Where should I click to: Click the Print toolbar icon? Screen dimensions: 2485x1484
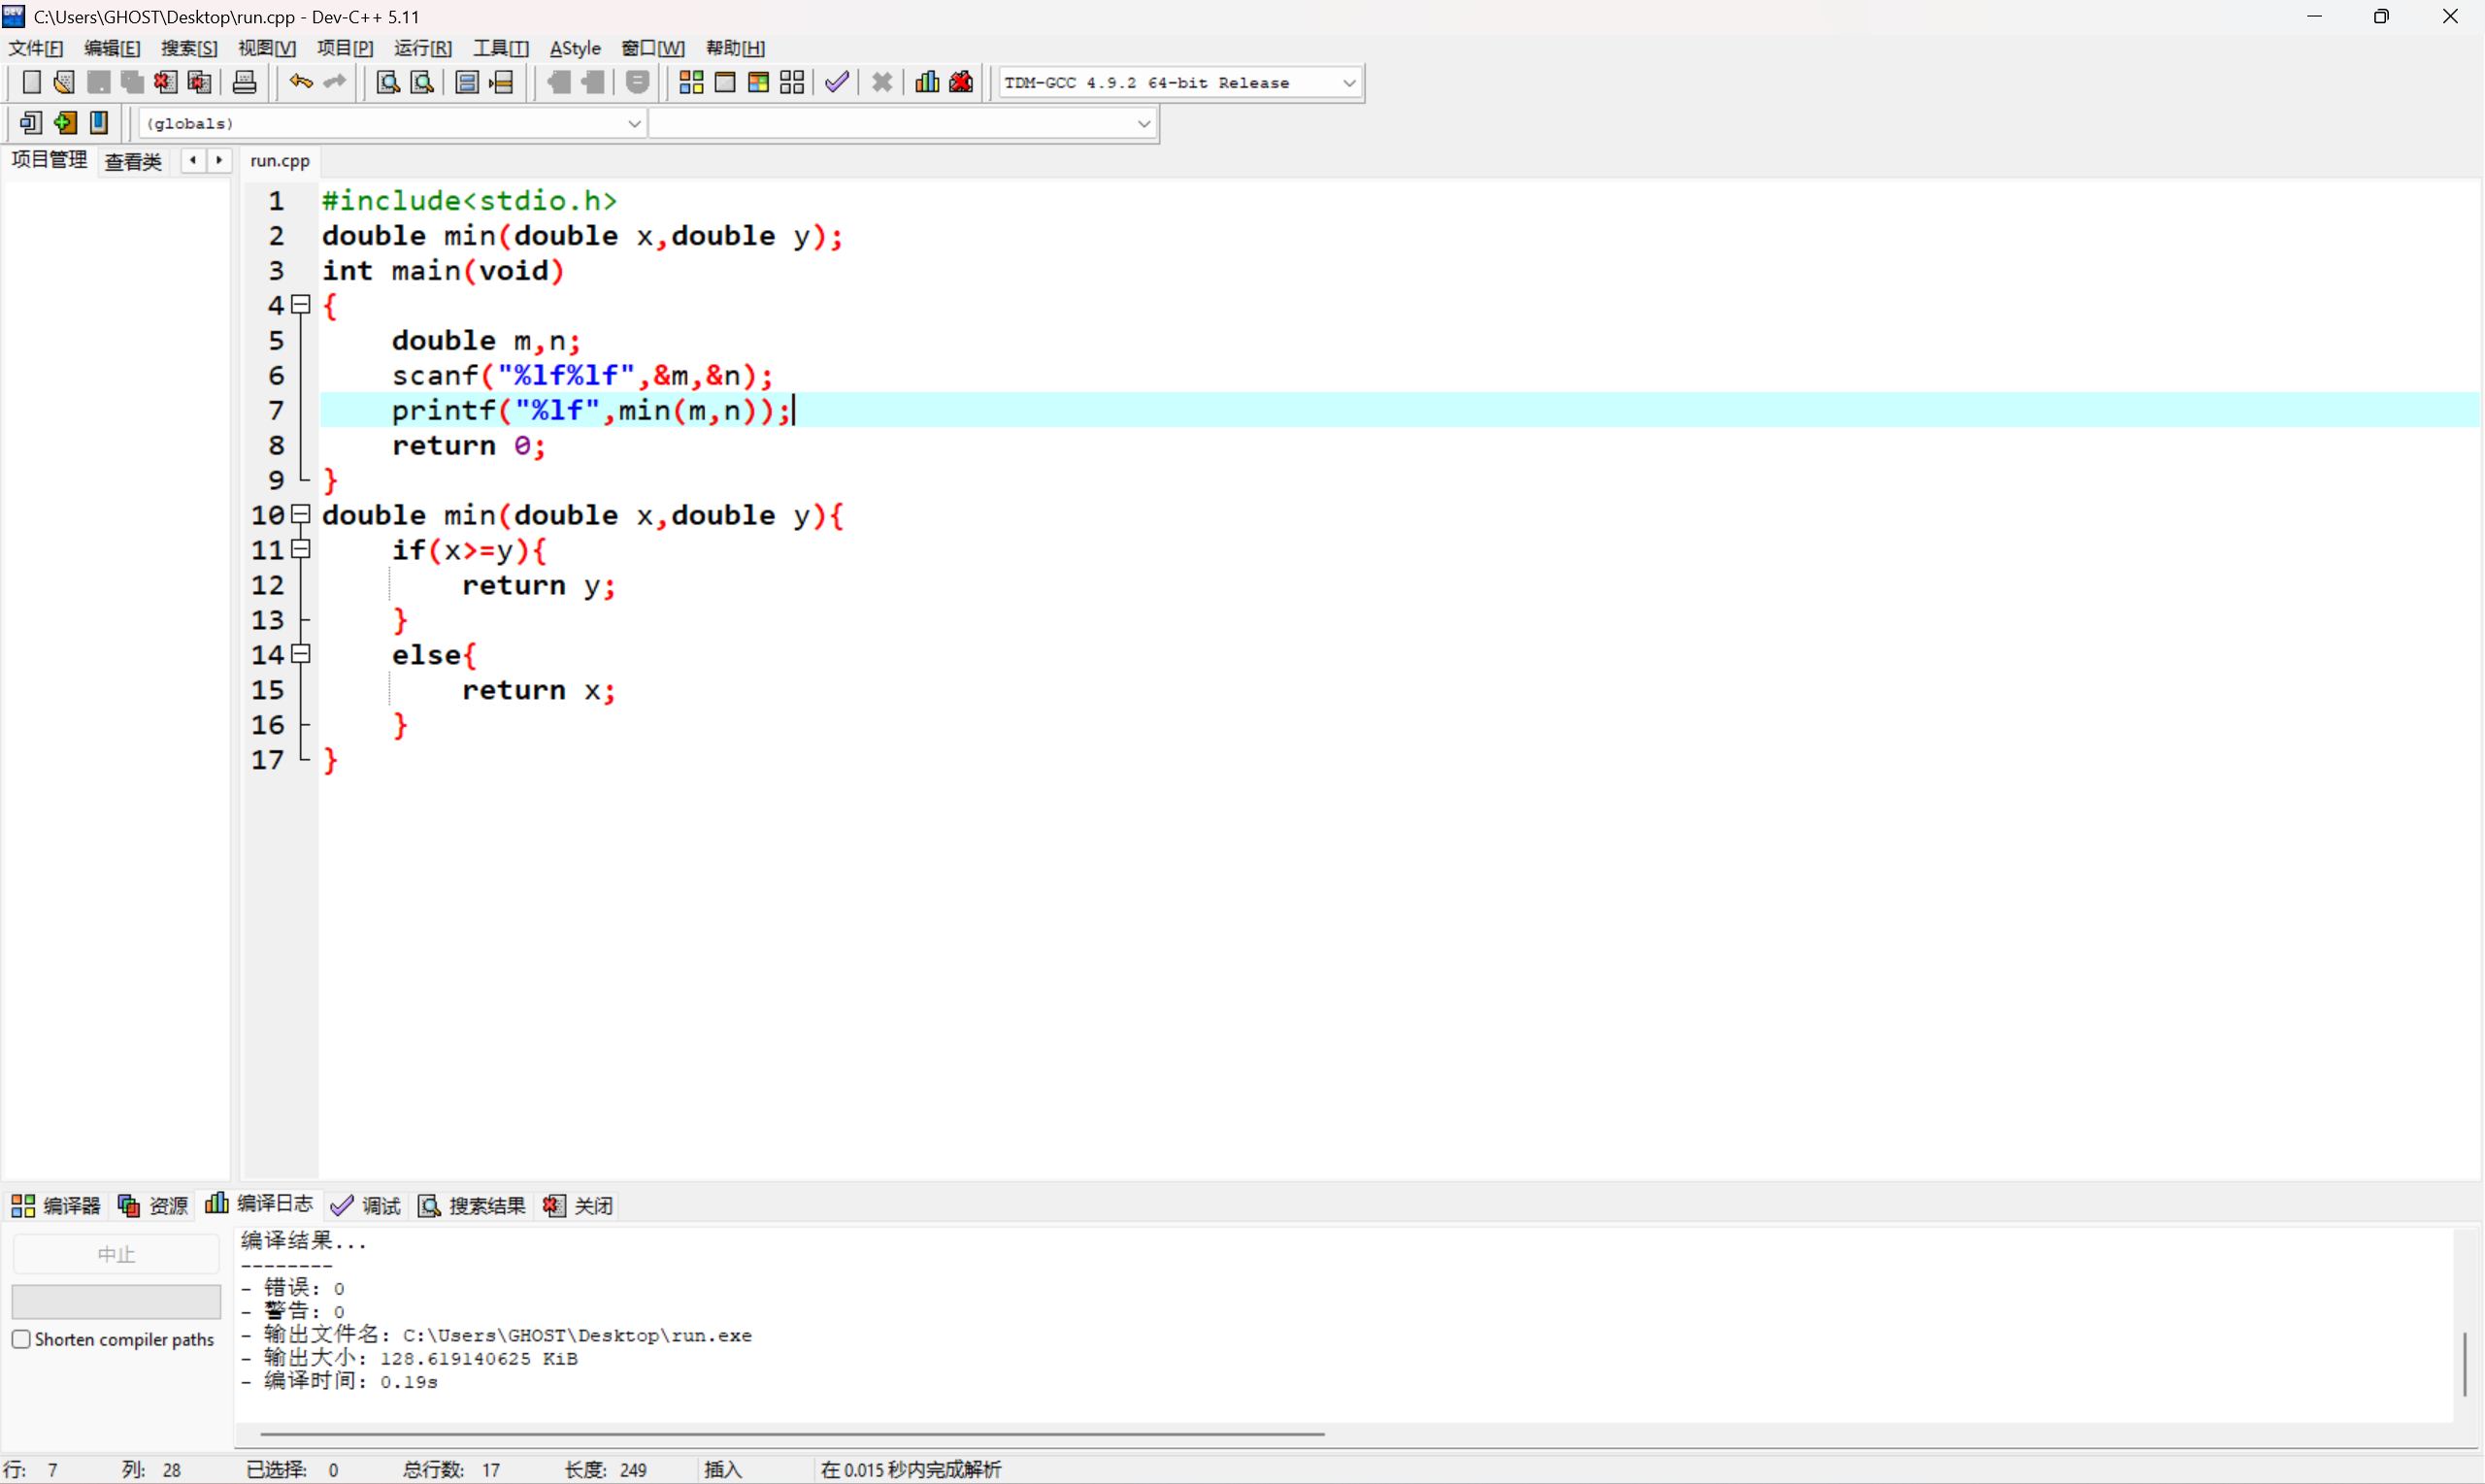245,83
